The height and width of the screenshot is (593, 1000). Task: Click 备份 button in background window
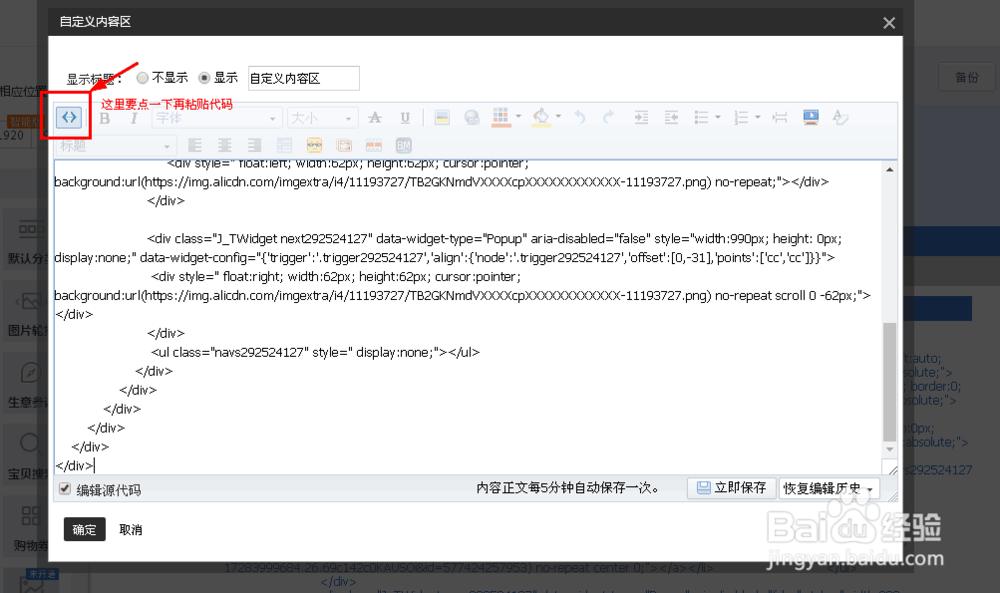(967, 77)
